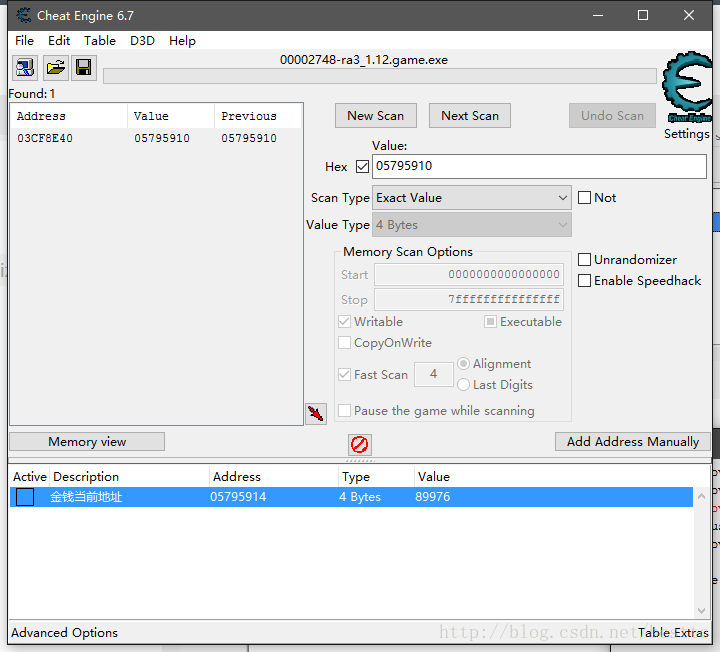The height and width of the screenshot is (652, 720).
Task: Click the Undo Scan button
Action: click(x=612, y=116)
